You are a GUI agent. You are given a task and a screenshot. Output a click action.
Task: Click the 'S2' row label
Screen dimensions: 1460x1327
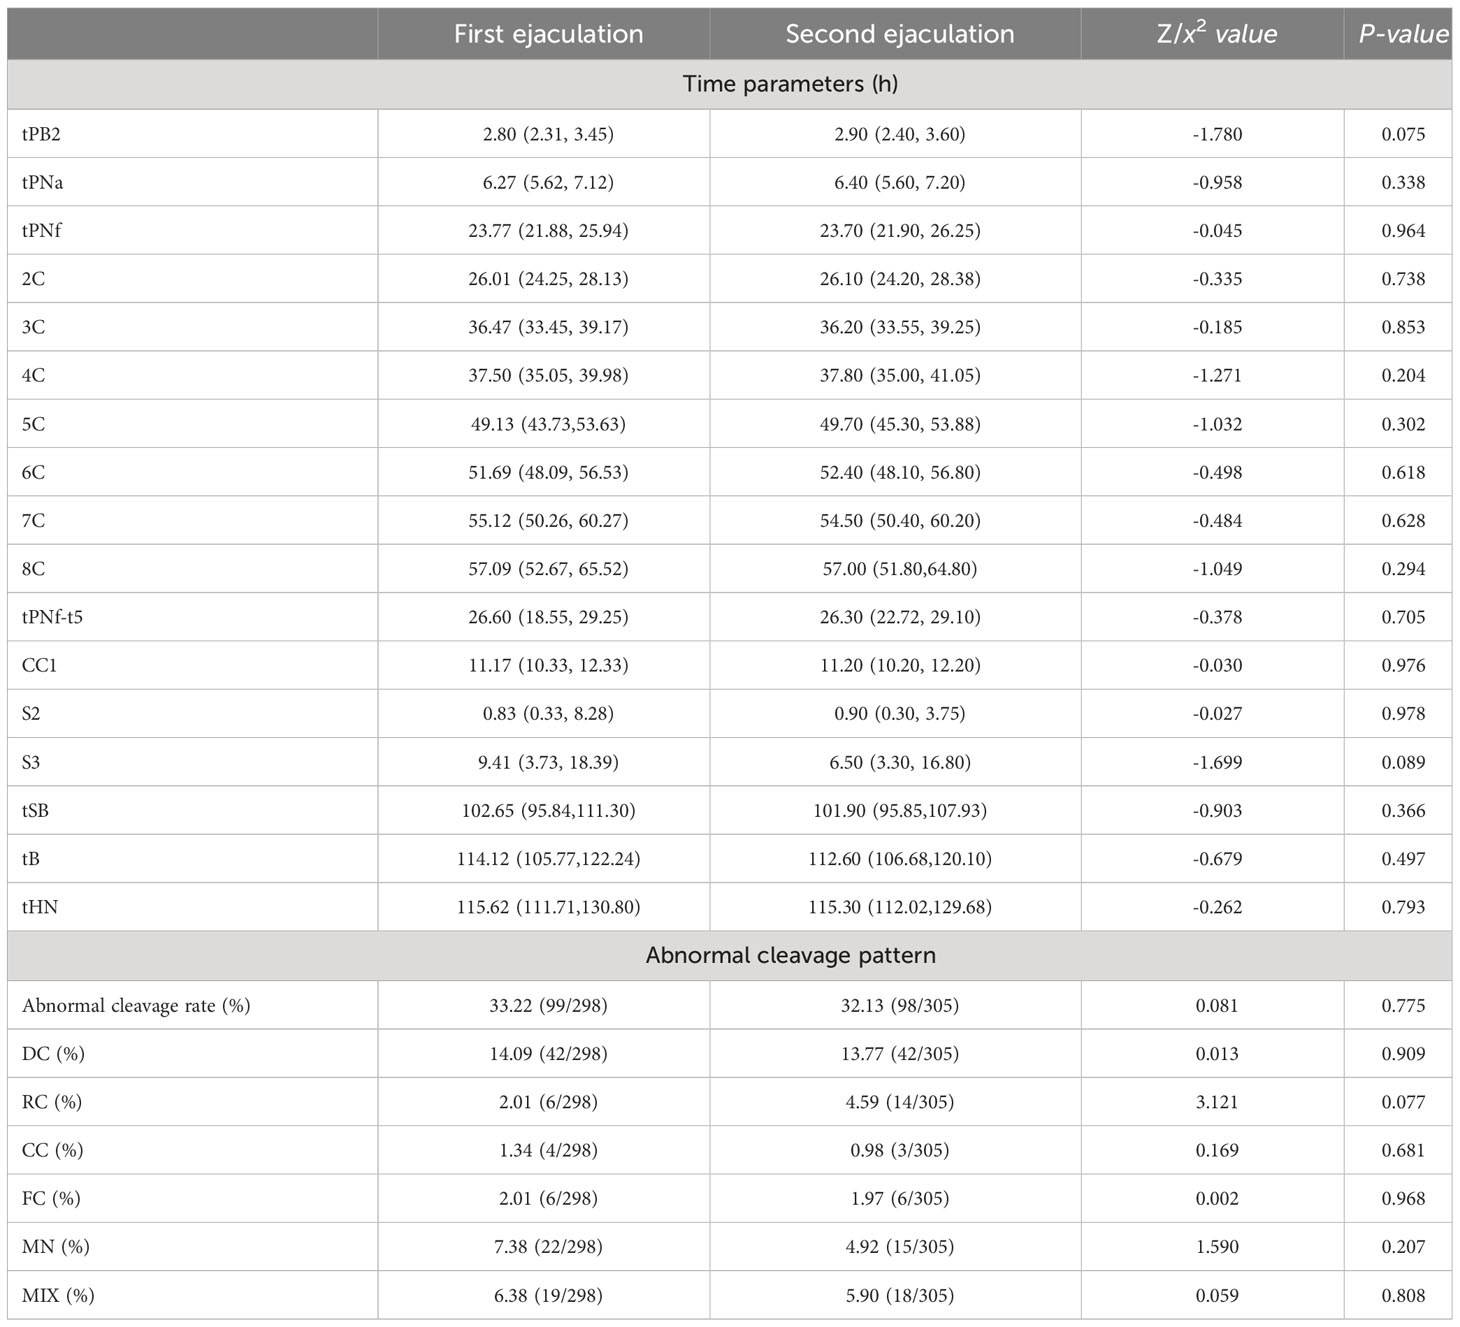(x=31, y=714)
